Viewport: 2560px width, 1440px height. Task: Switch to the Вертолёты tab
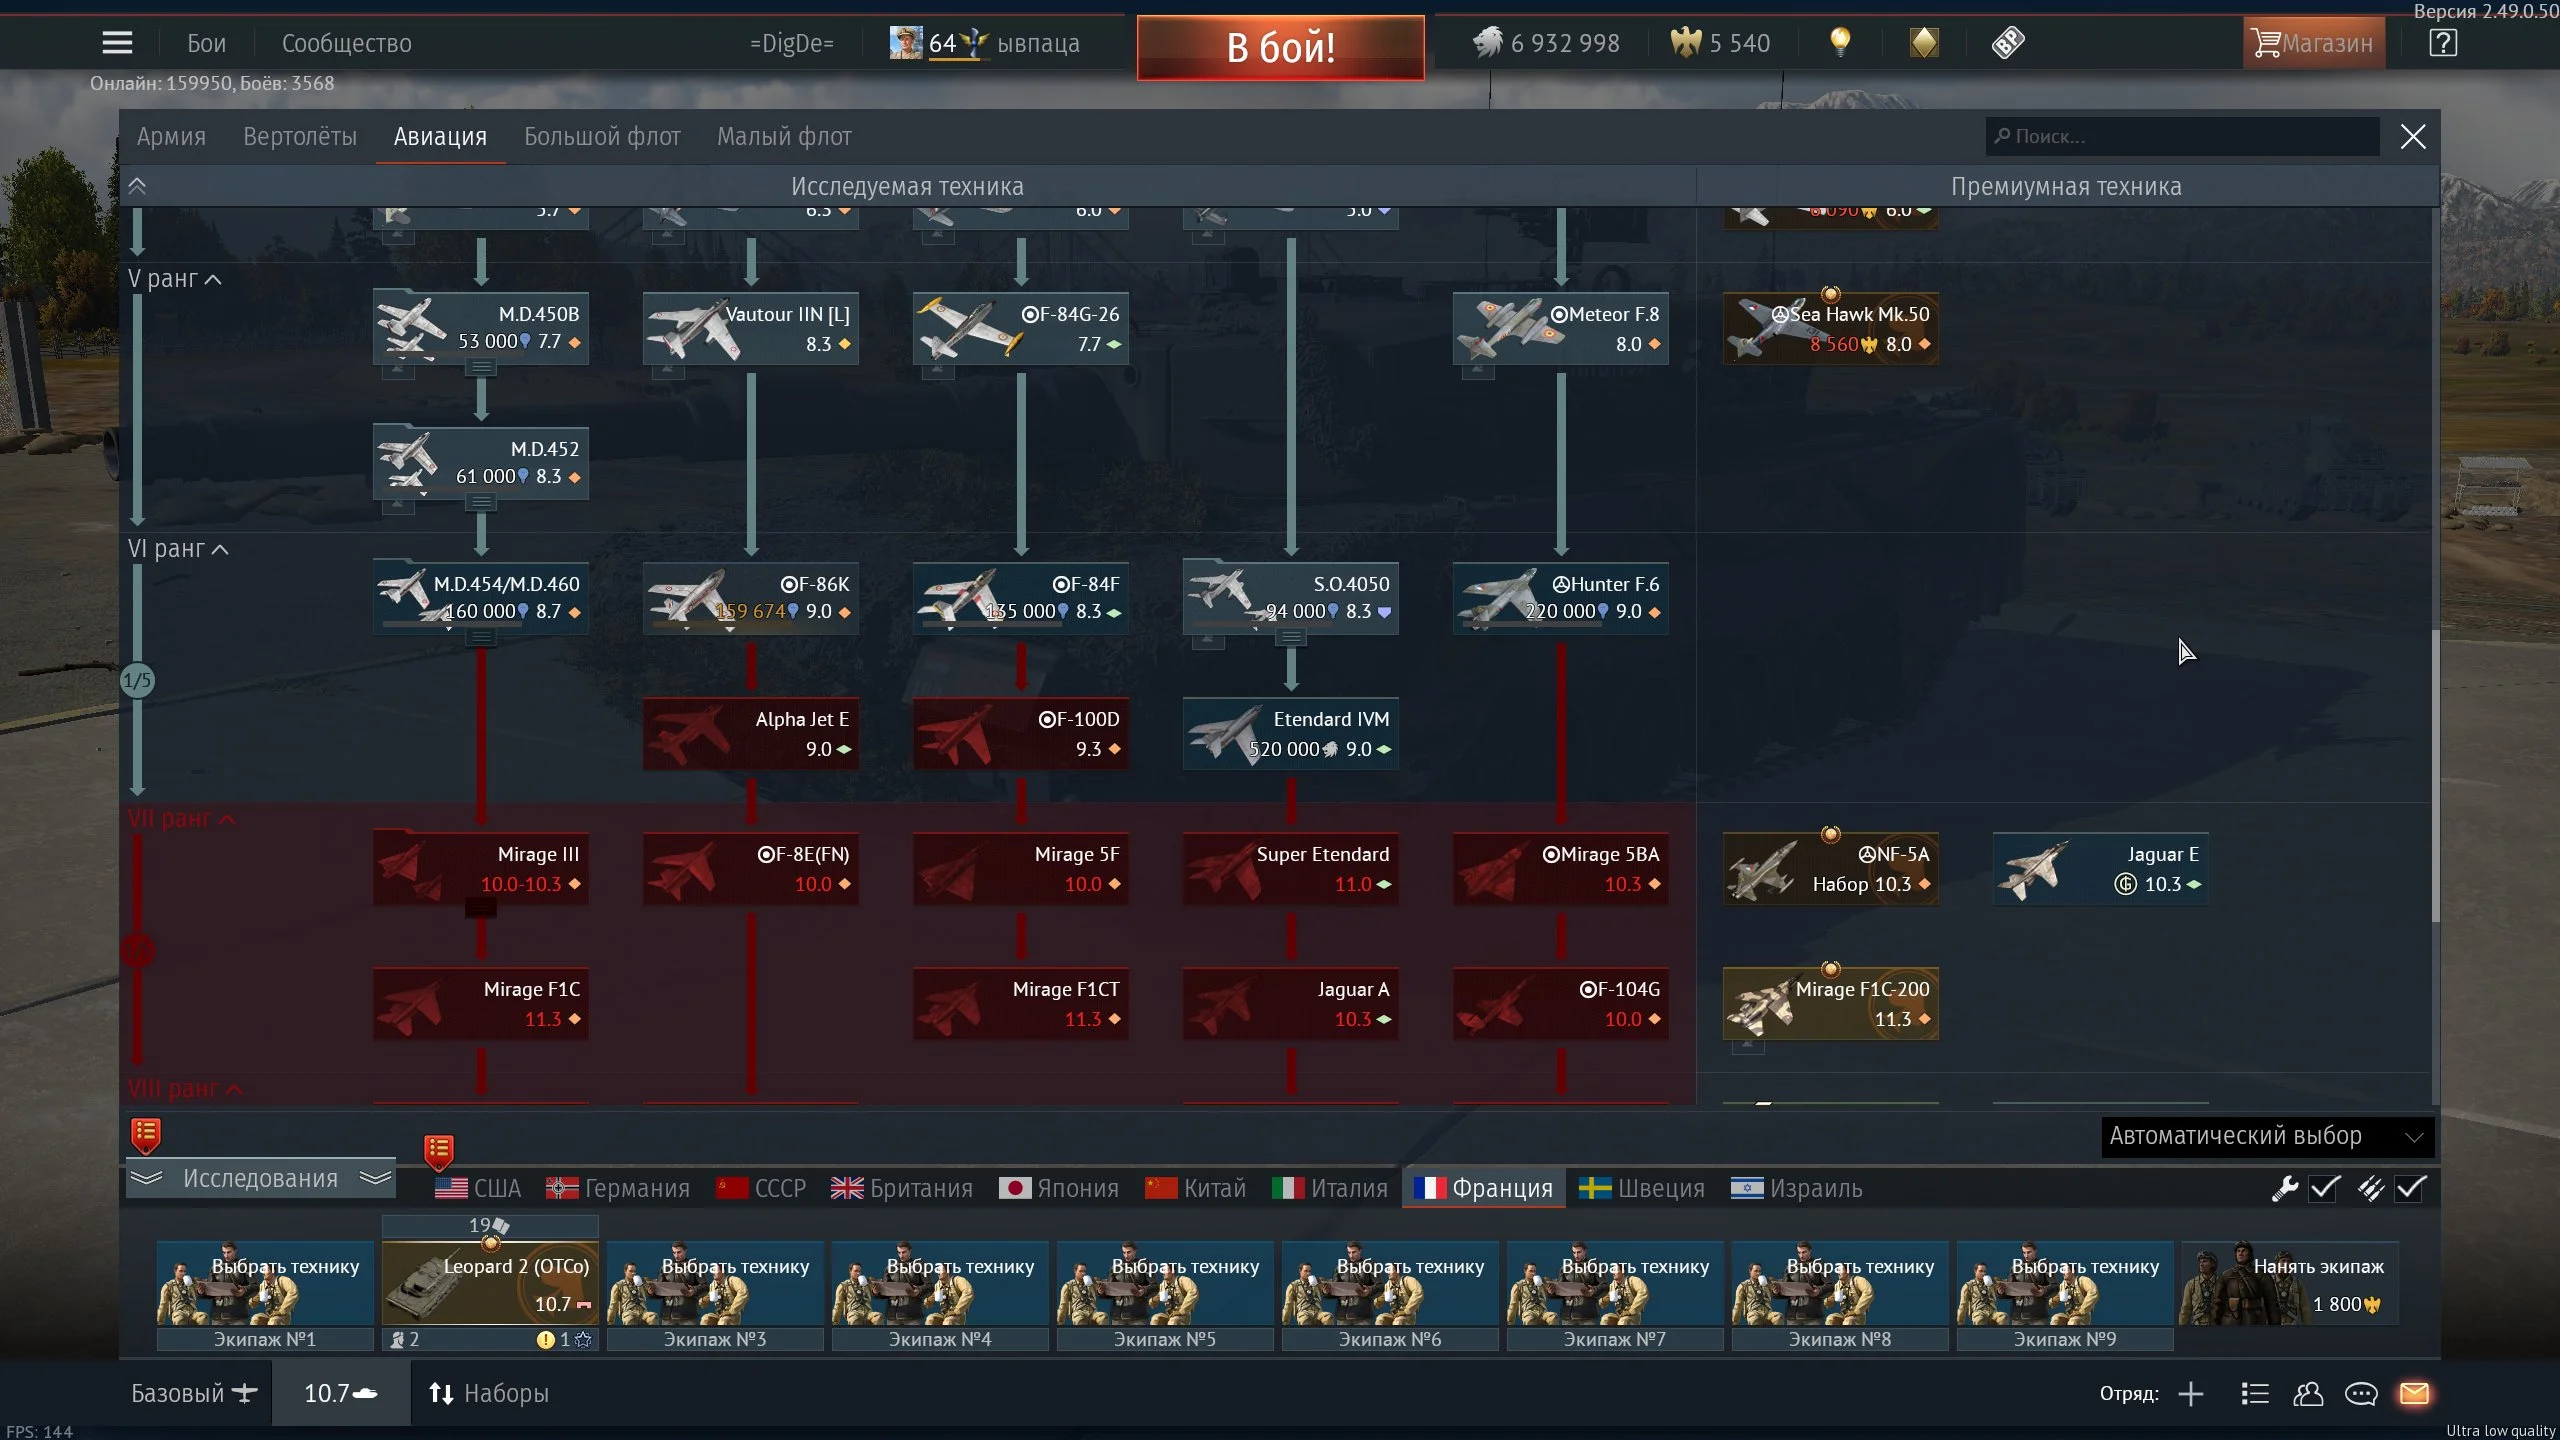tap(300, 137)
